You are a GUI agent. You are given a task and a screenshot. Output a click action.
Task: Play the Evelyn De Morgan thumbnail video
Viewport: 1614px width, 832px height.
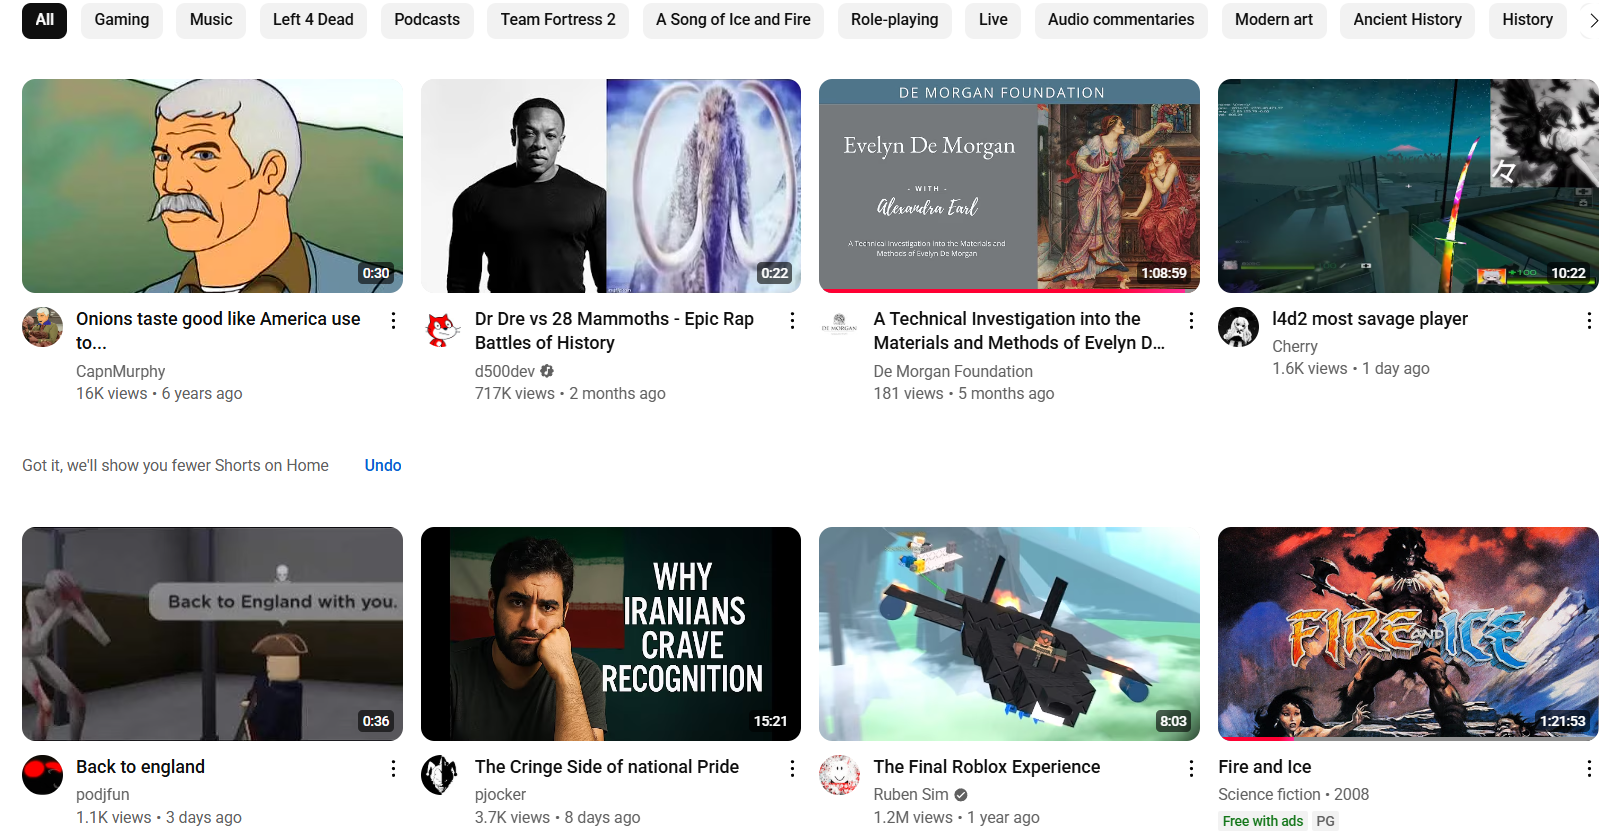click(1009, 186)
